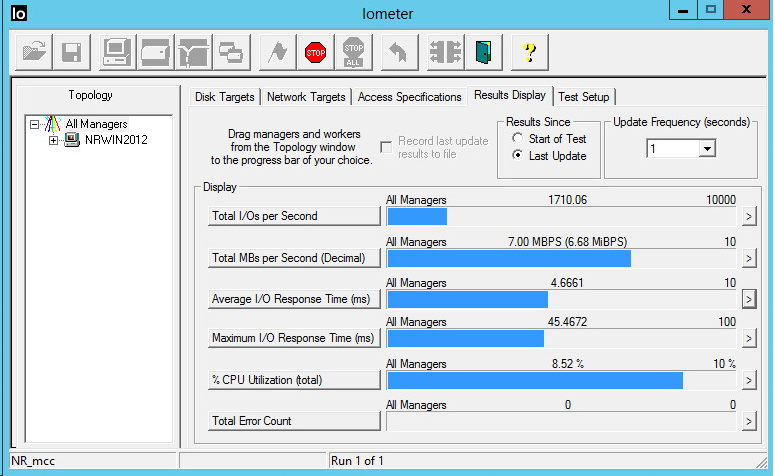
Task: Expand the NRWIN2012 manager node
Action: coord(53,140)
